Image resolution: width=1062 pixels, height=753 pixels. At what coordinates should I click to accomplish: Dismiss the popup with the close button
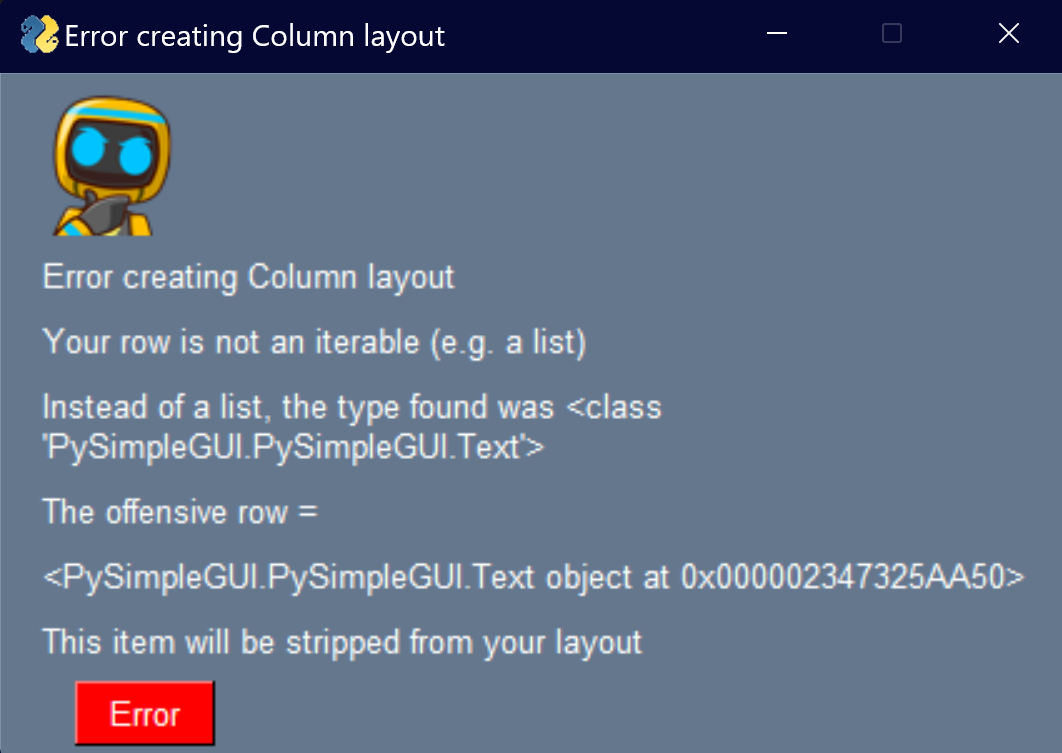[1008, 33]
